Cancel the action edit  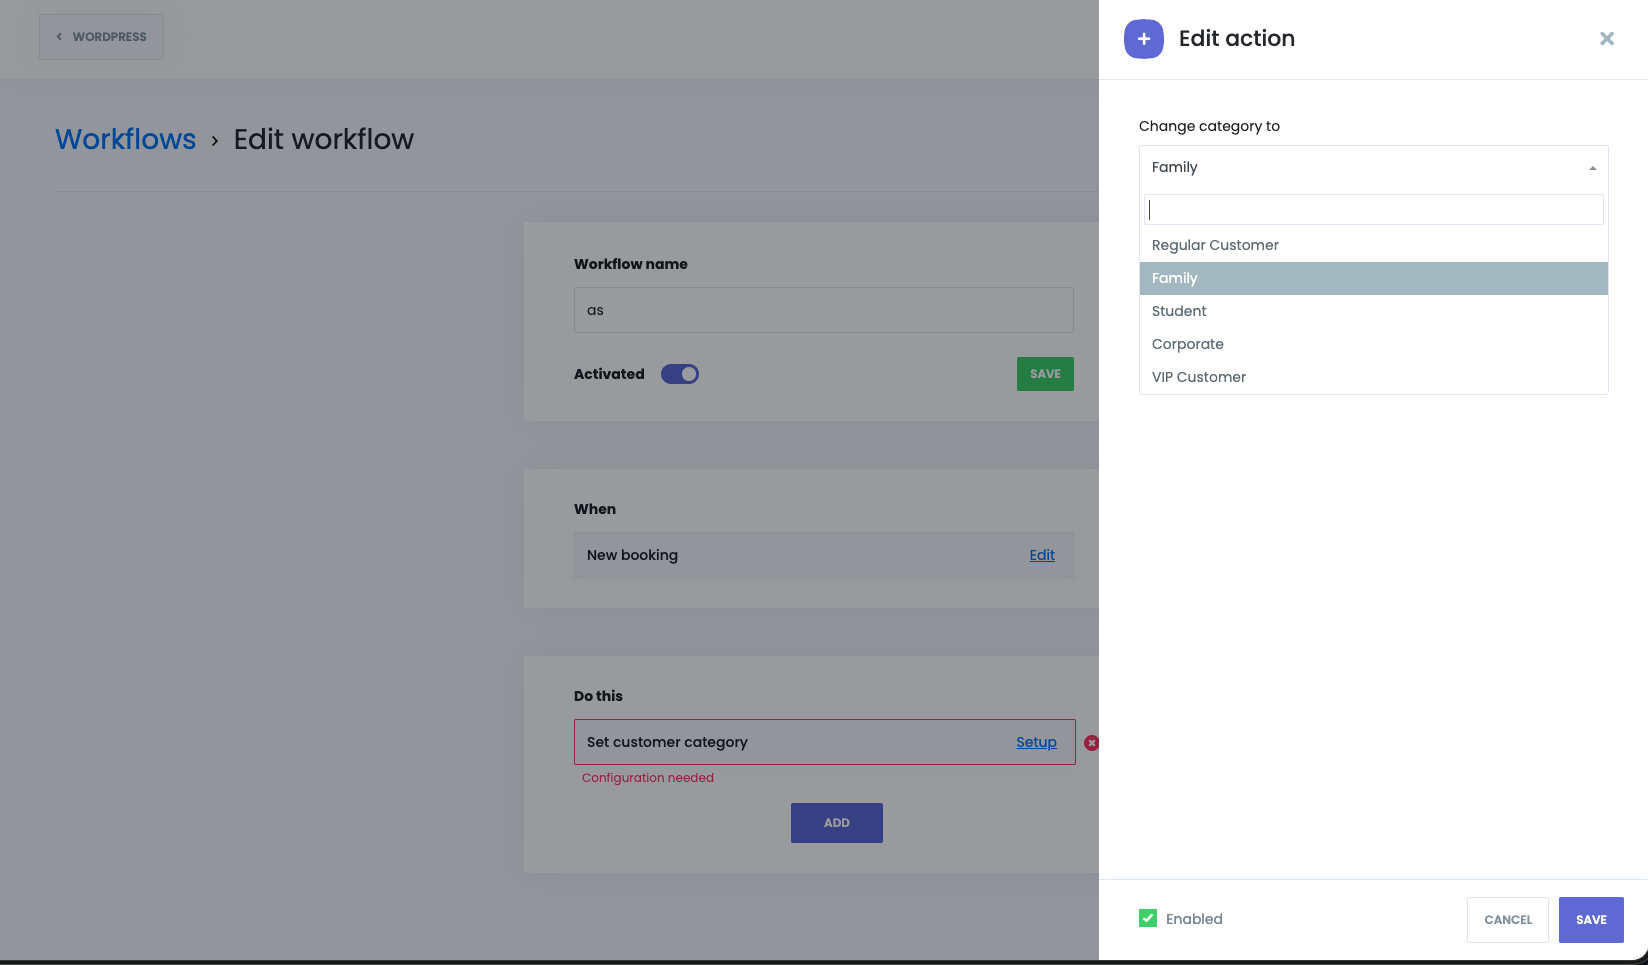click(x=1507, y=920)
